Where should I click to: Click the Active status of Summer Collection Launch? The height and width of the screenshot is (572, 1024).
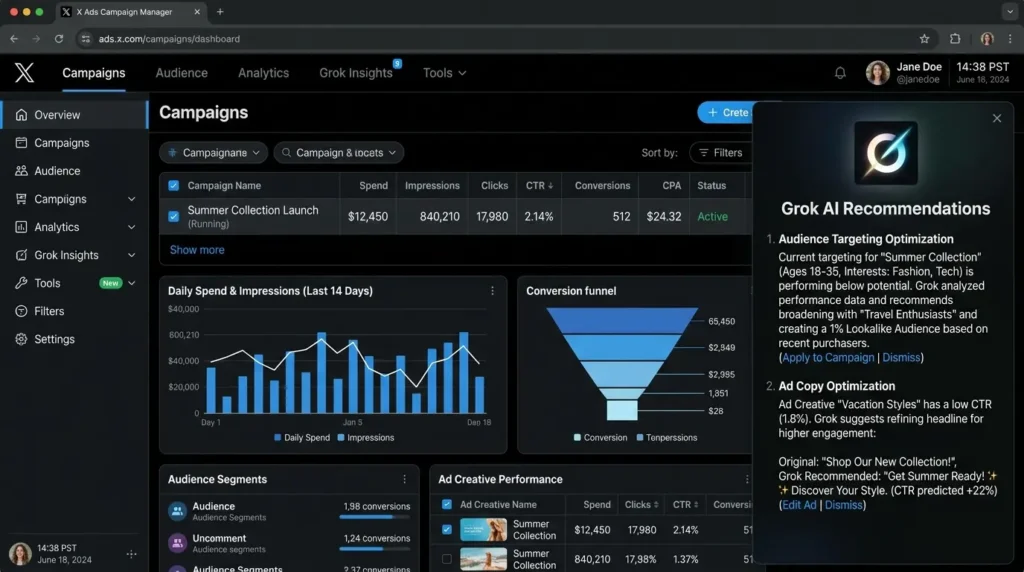pyautogui.click(x=712, y=216)
